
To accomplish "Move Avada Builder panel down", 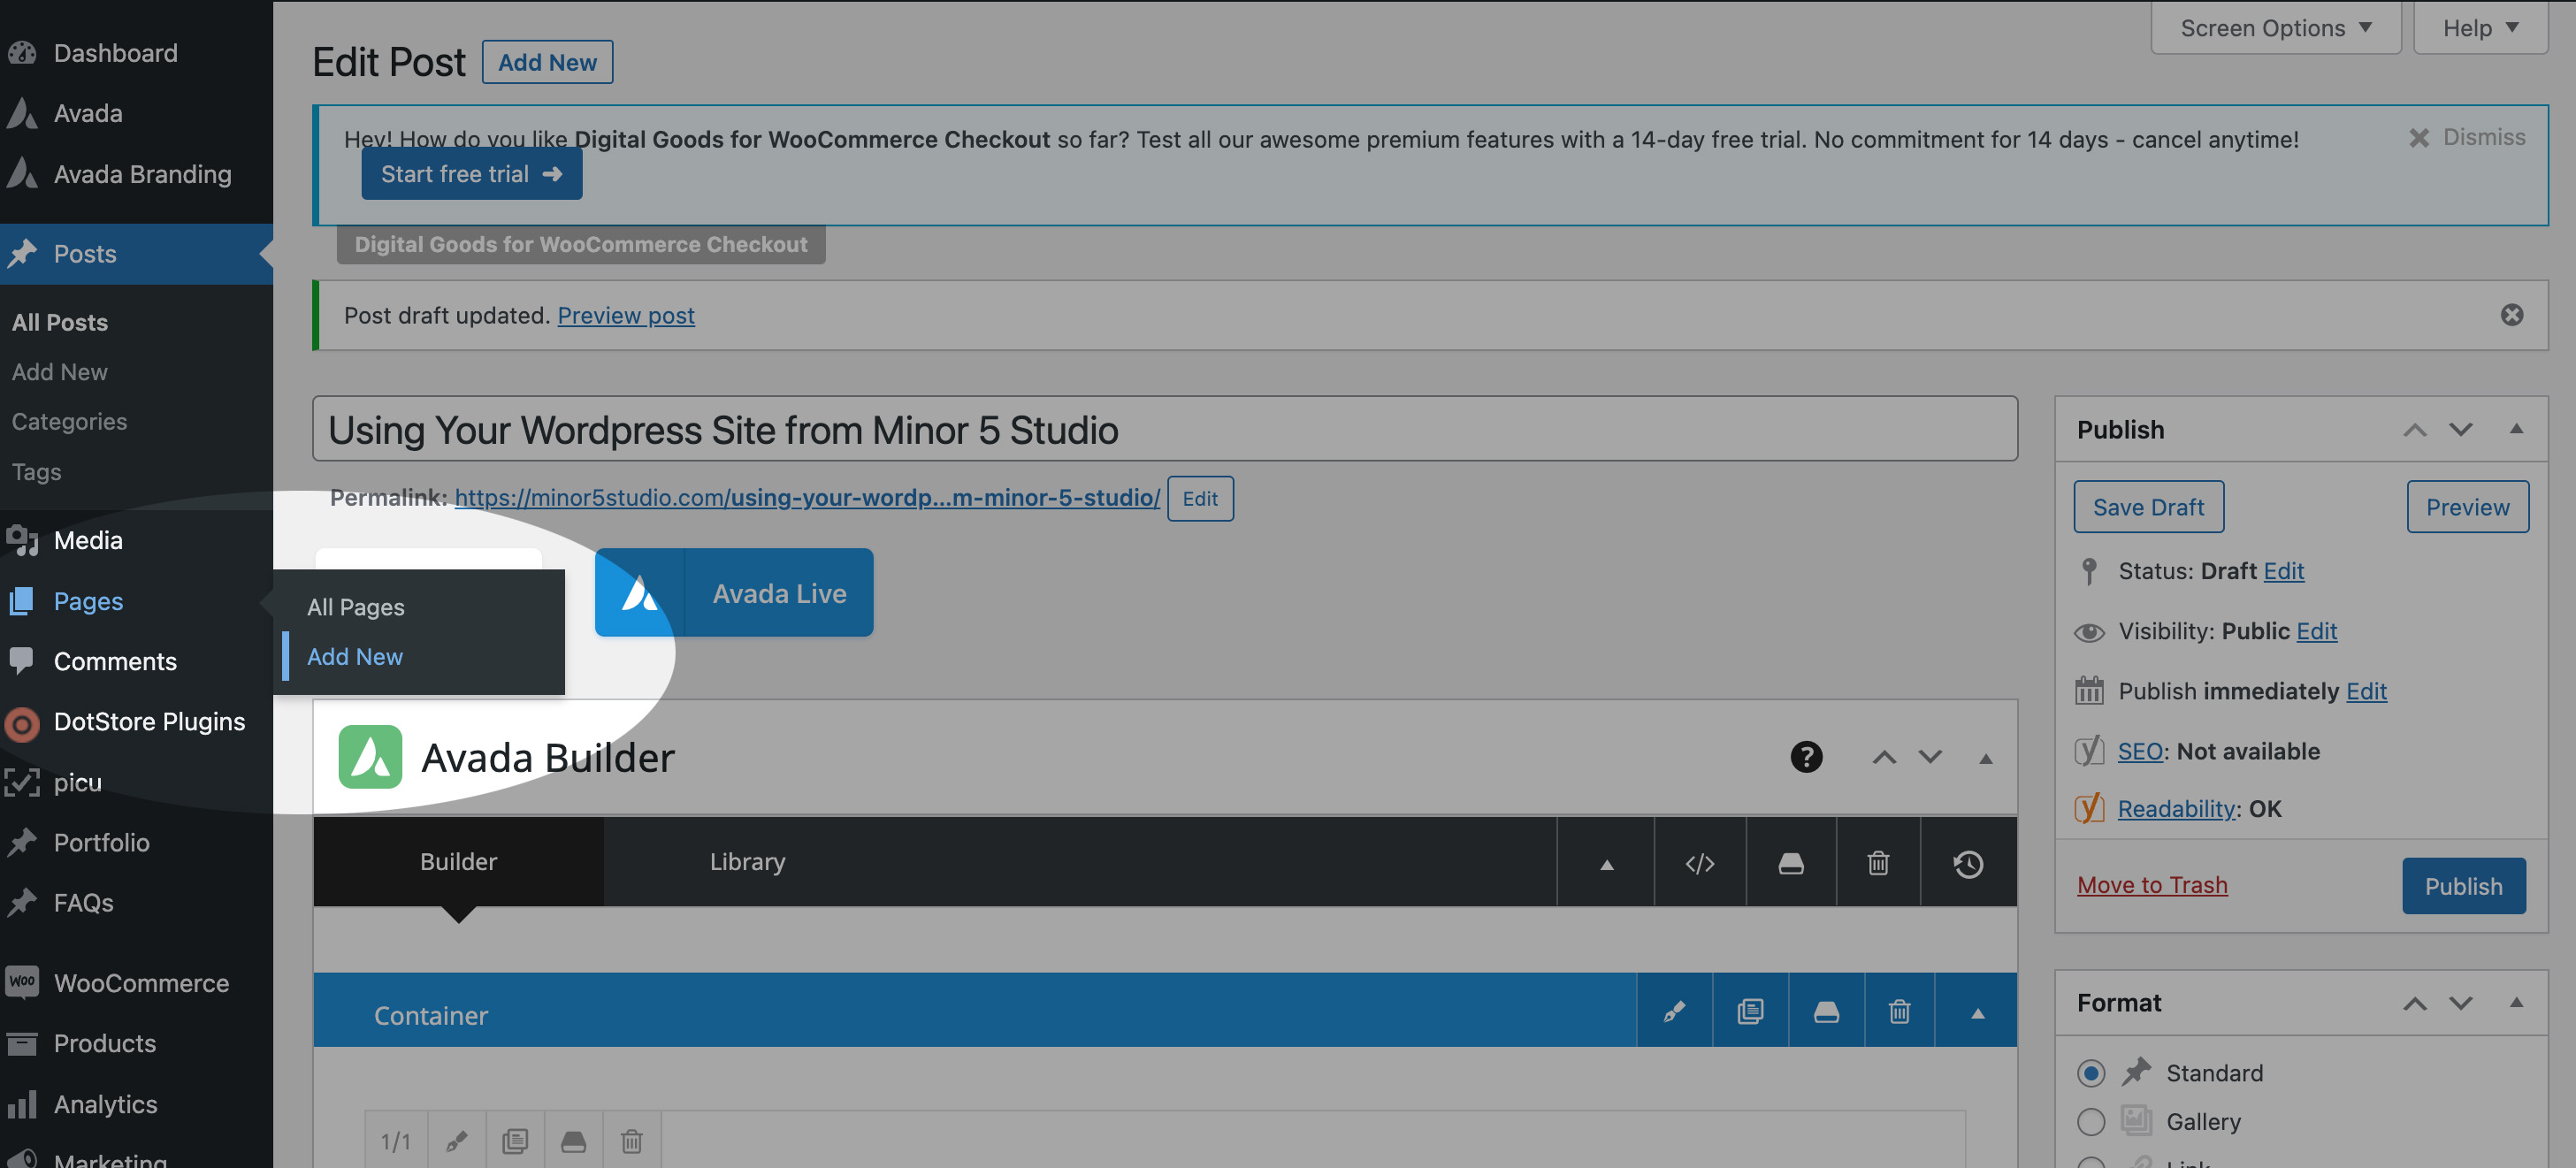I will (x=1930, y=757).
